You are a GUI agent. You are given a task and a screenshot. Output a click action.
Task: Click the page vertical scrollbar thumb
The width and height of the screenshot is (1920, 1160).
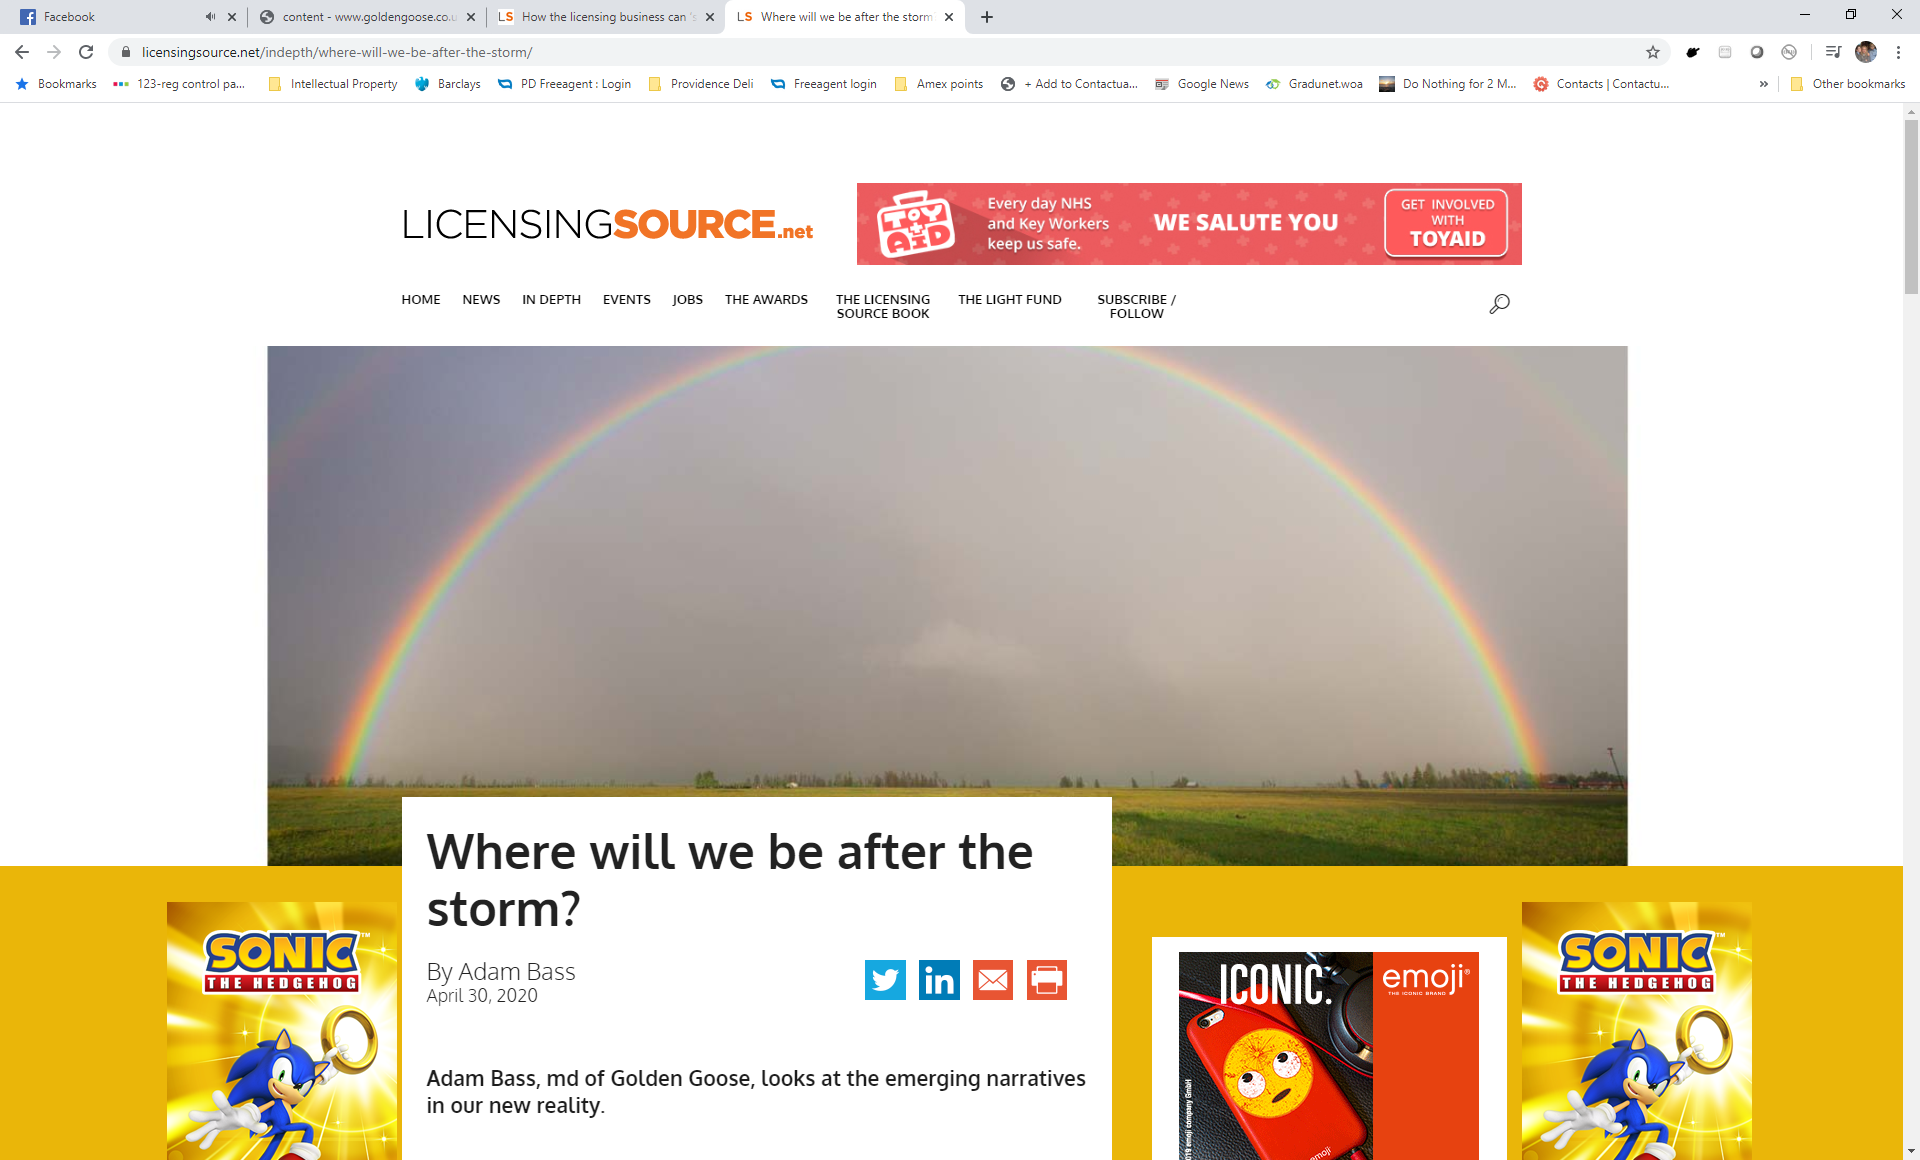tap(1911, 205)
